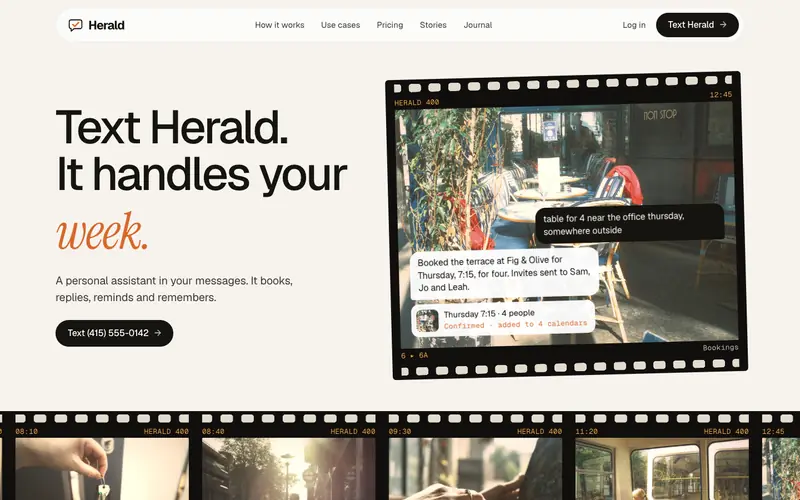Click the Text (415) 555-0142 button
The width and height of the screenshot is (800, 500).
(x=114, y=333)
